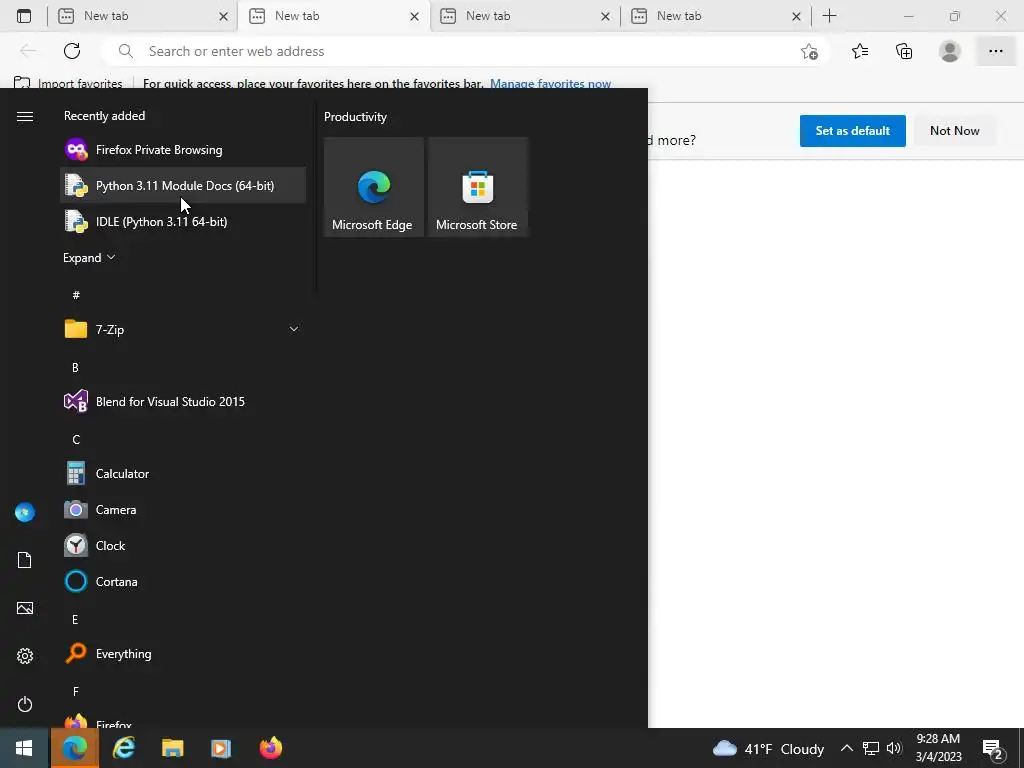Open Edge Settings and more menu
Viewport: 1024px width, 768px height.
(x=995, y=51)
